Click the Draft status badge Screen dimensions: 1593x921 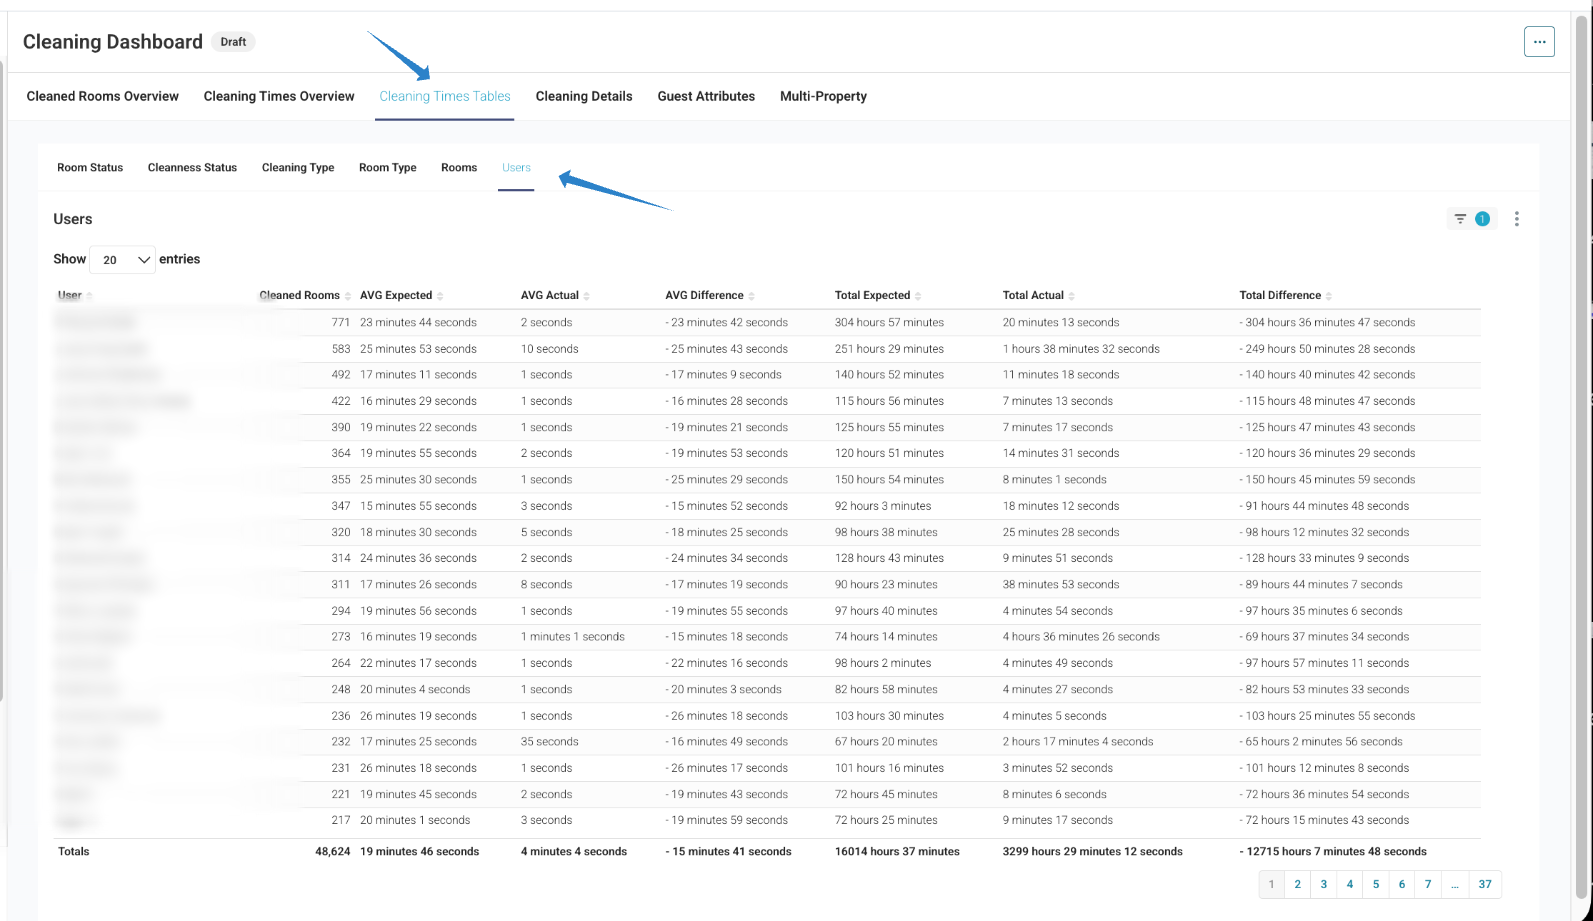click(233, 42)
